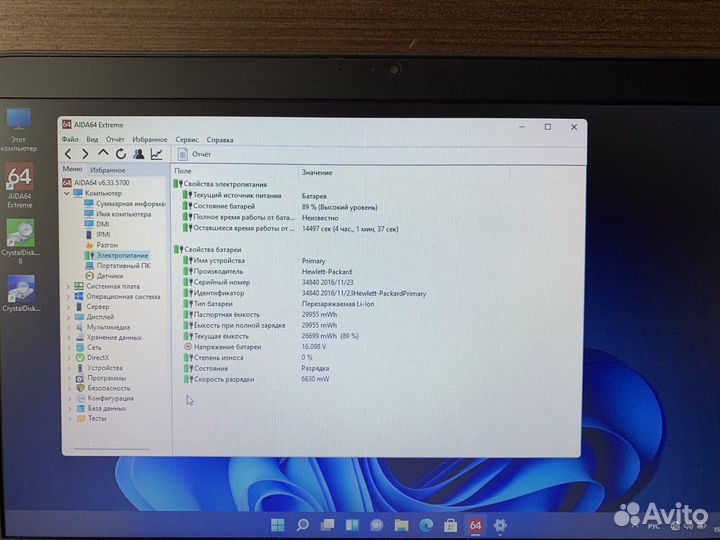Screen dimensions: 720x540
Task: Click the Тесты tree icon
Action: coord(81,419)
